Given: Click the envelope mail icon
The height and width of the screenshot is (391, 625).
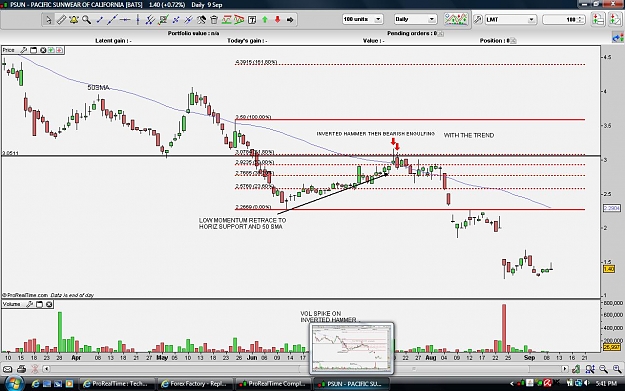Looking at the screenshot, I should pos(7,369).
